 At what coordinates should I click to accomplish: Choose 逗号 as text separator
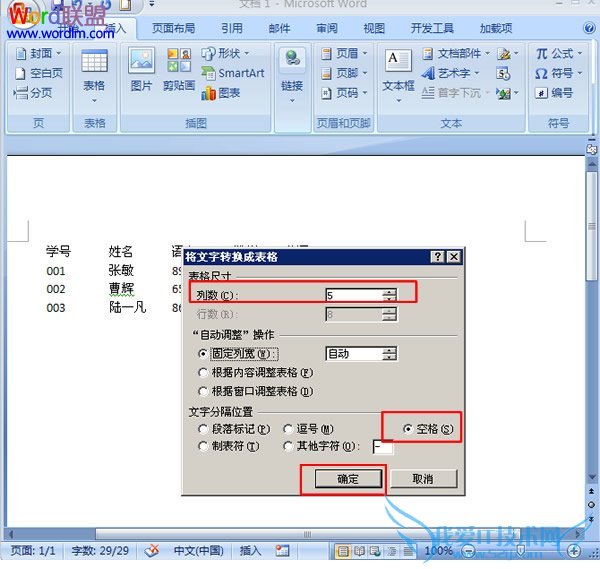point(308,429)
